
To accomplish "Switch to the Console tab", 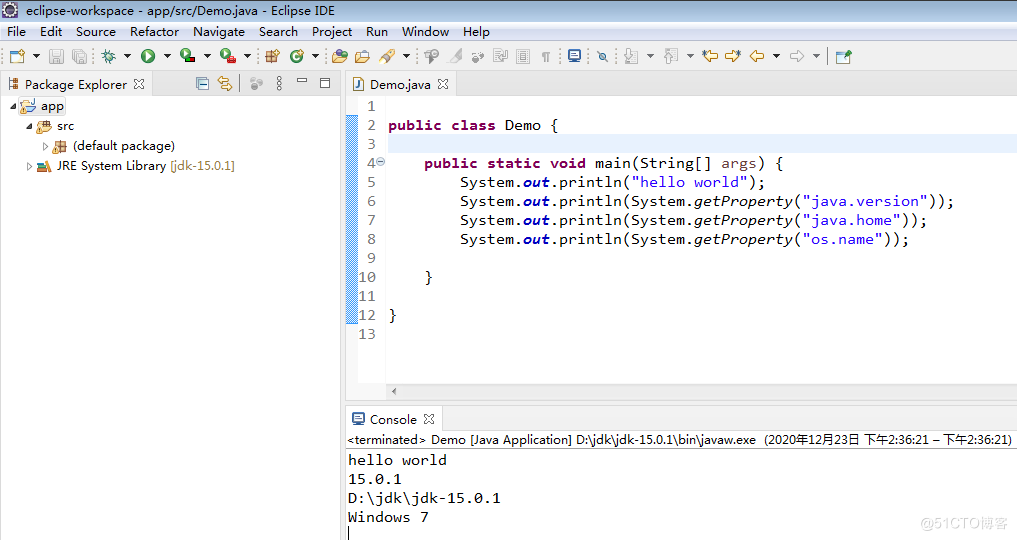I will tap(392, 419).
